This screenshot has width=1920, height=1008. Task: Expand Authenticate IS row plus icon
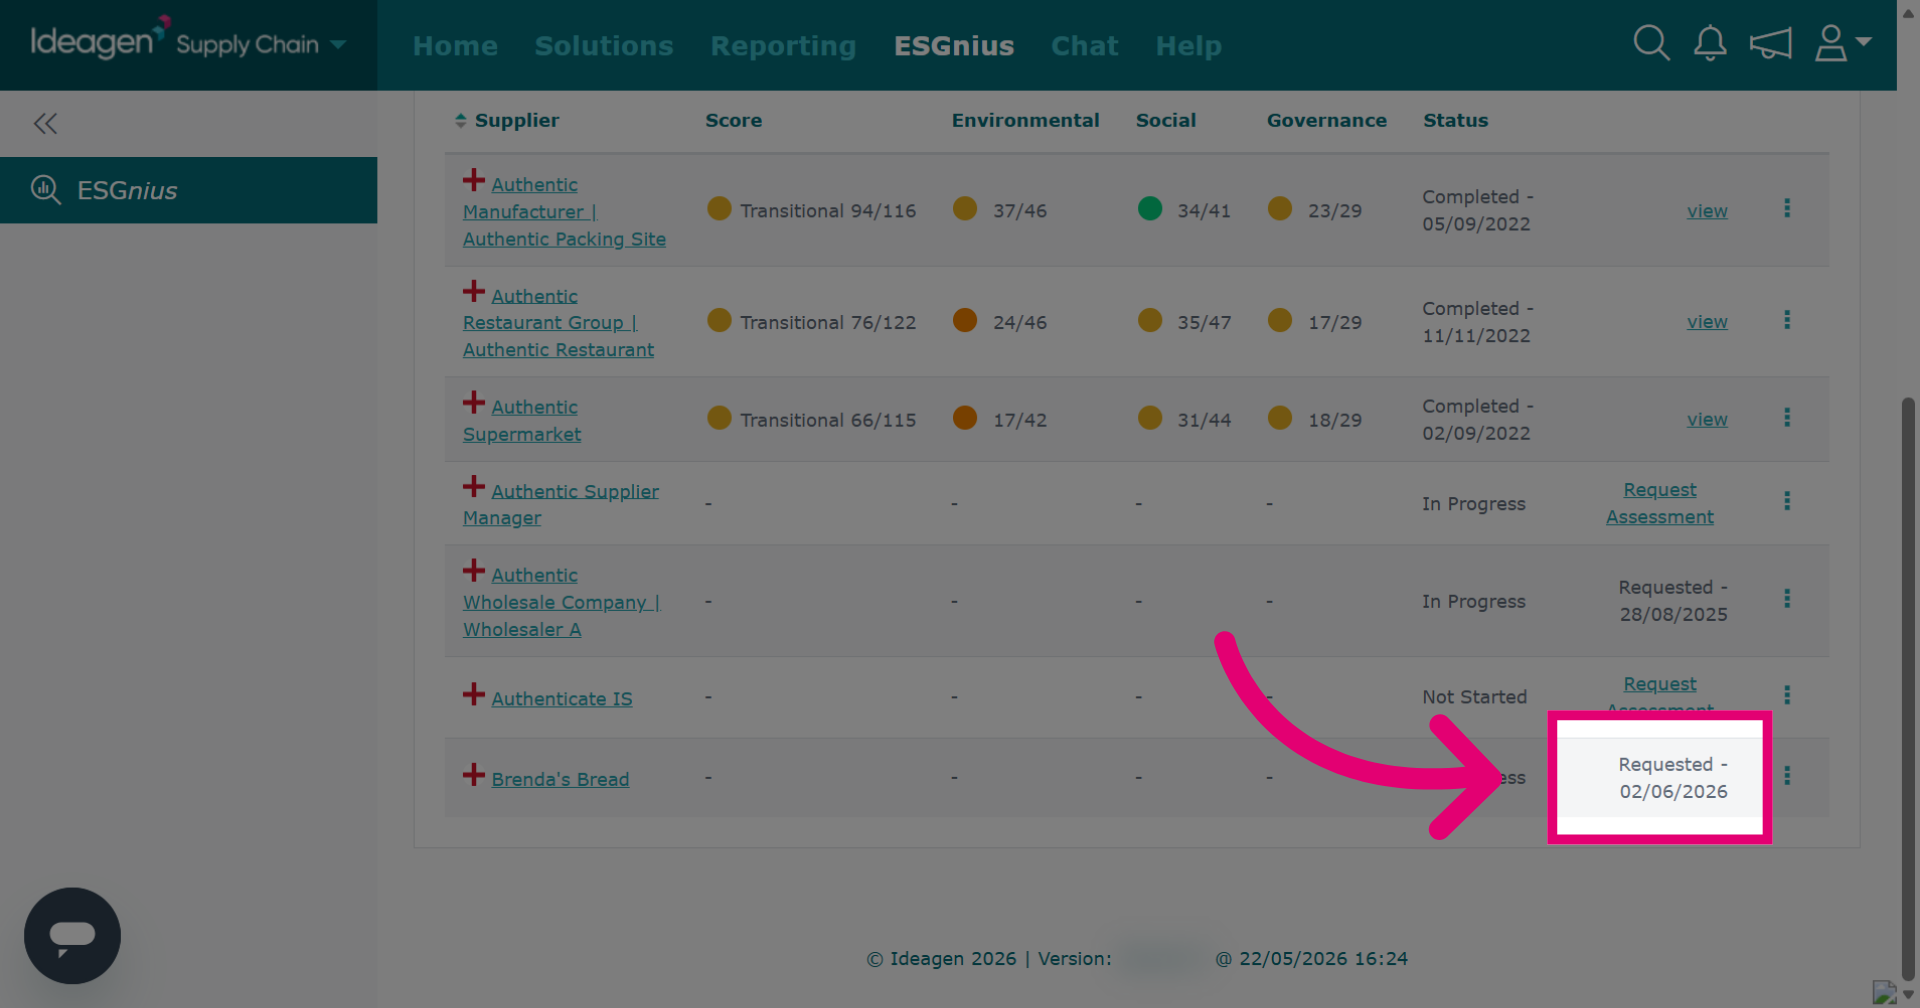coord(474,694)
